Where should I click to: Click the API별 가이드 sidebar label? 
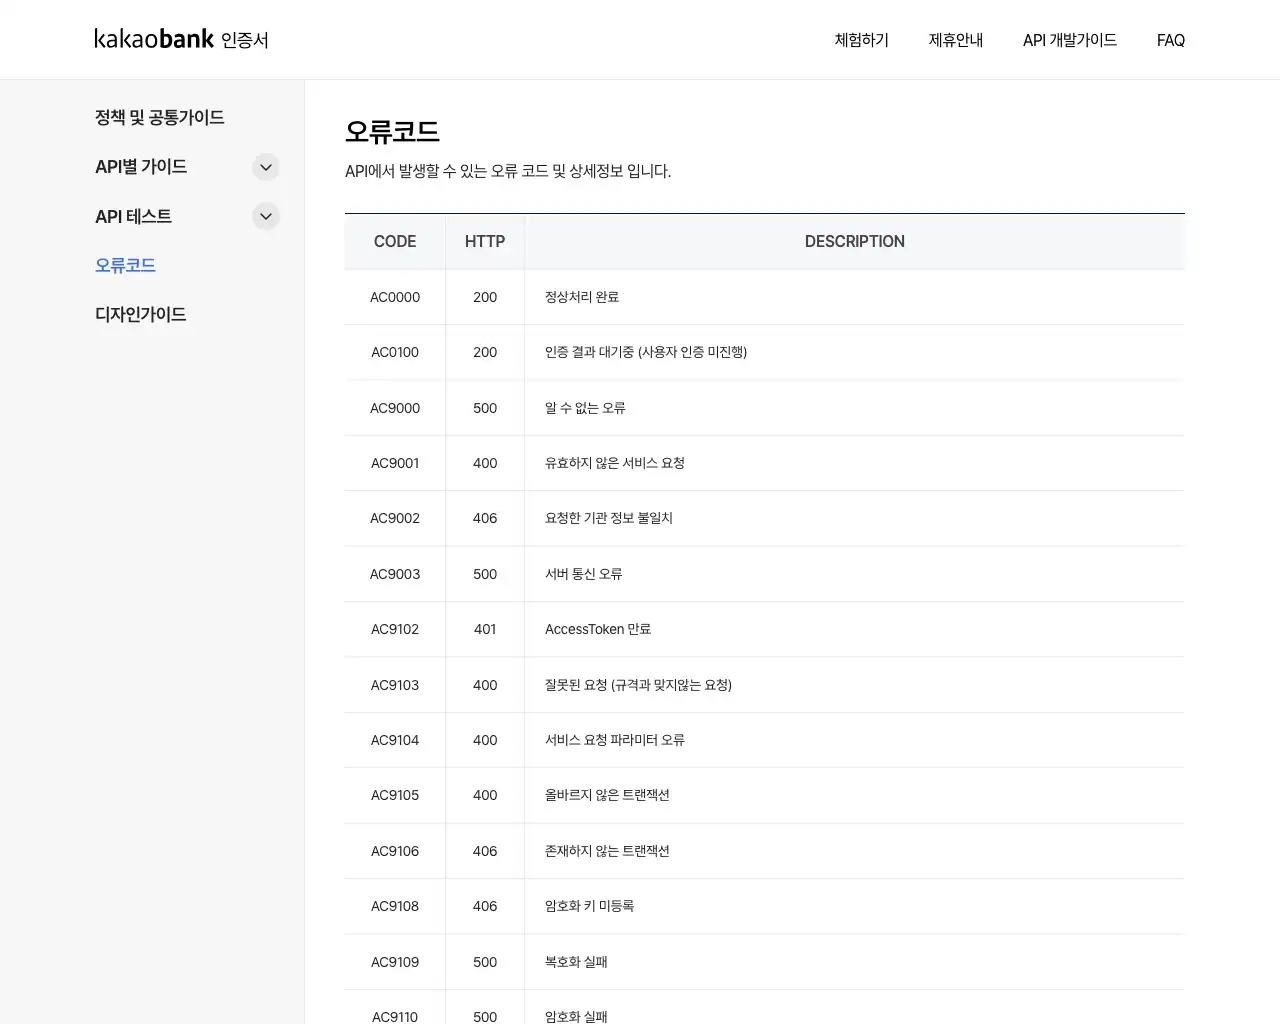(x=141, y=167)
